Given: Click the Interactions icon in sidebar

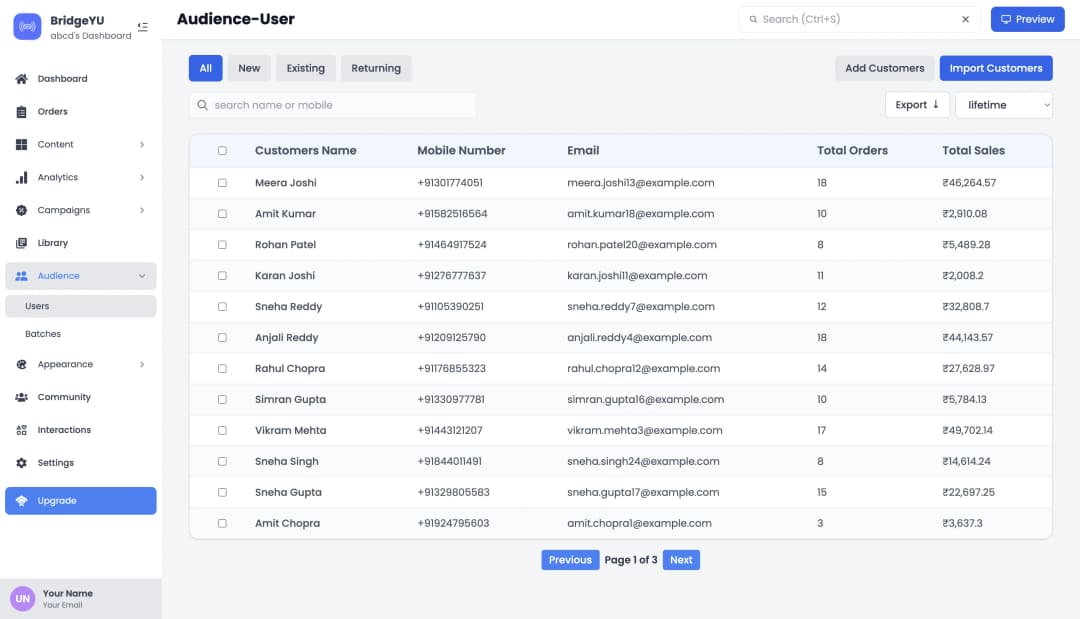Looking at the screenshot, I should tap(21, 430).
